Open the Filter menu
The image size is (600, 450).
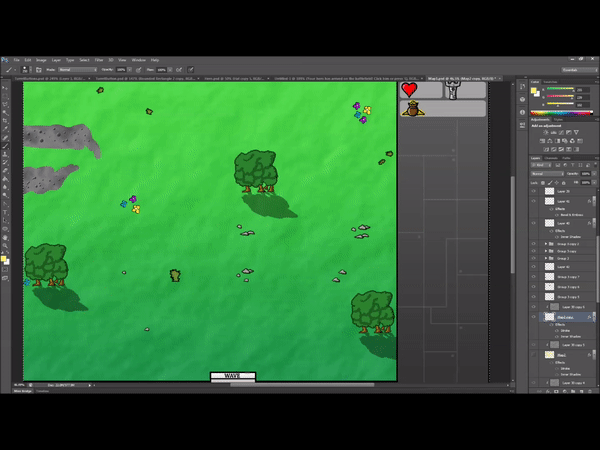97,60
